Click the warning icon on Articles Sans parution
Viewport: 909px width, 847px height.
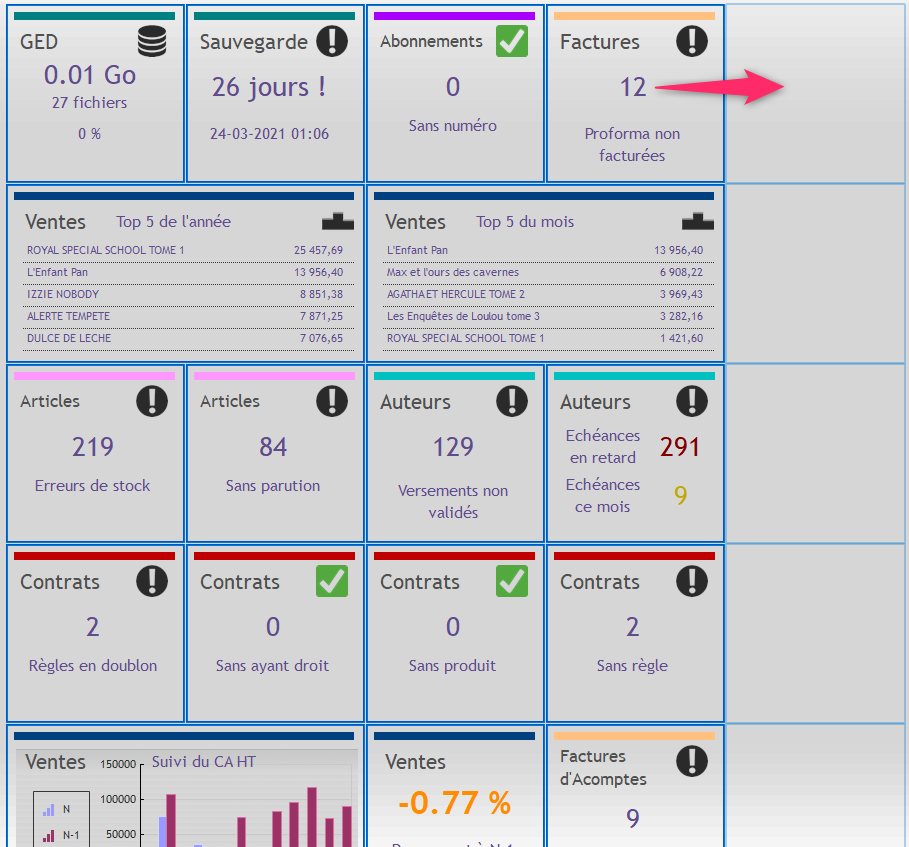[332, 401]
